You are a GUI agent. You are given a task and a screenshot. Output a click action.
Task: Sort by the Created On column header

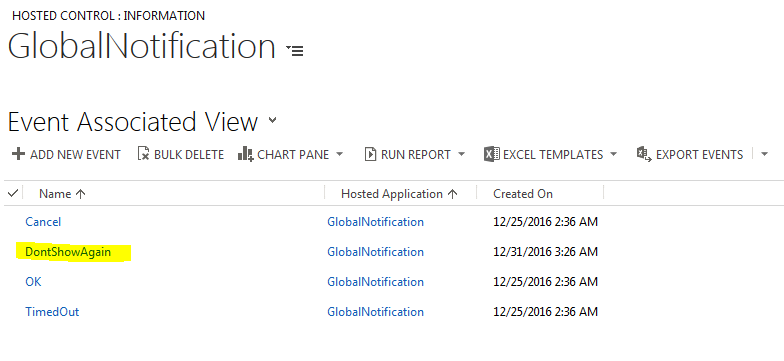tap(523, 194)
